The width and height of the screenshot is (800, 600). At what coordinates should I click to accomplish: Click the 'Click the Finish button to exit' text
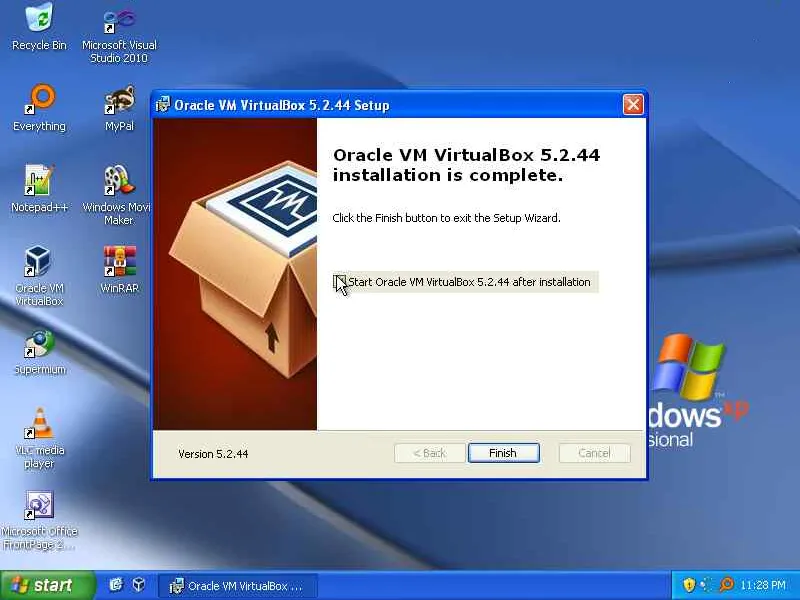point(446,218)
